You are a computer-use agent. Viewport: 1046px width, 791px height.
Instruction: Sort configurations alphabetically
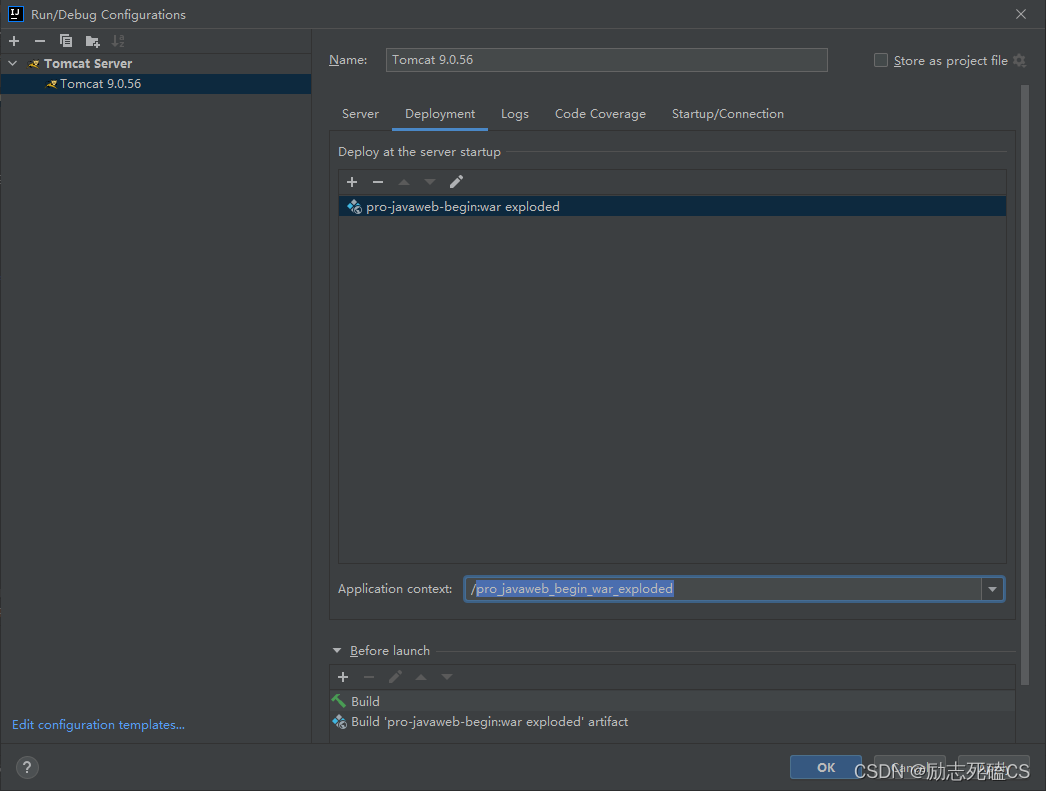(x=118, y=41)
